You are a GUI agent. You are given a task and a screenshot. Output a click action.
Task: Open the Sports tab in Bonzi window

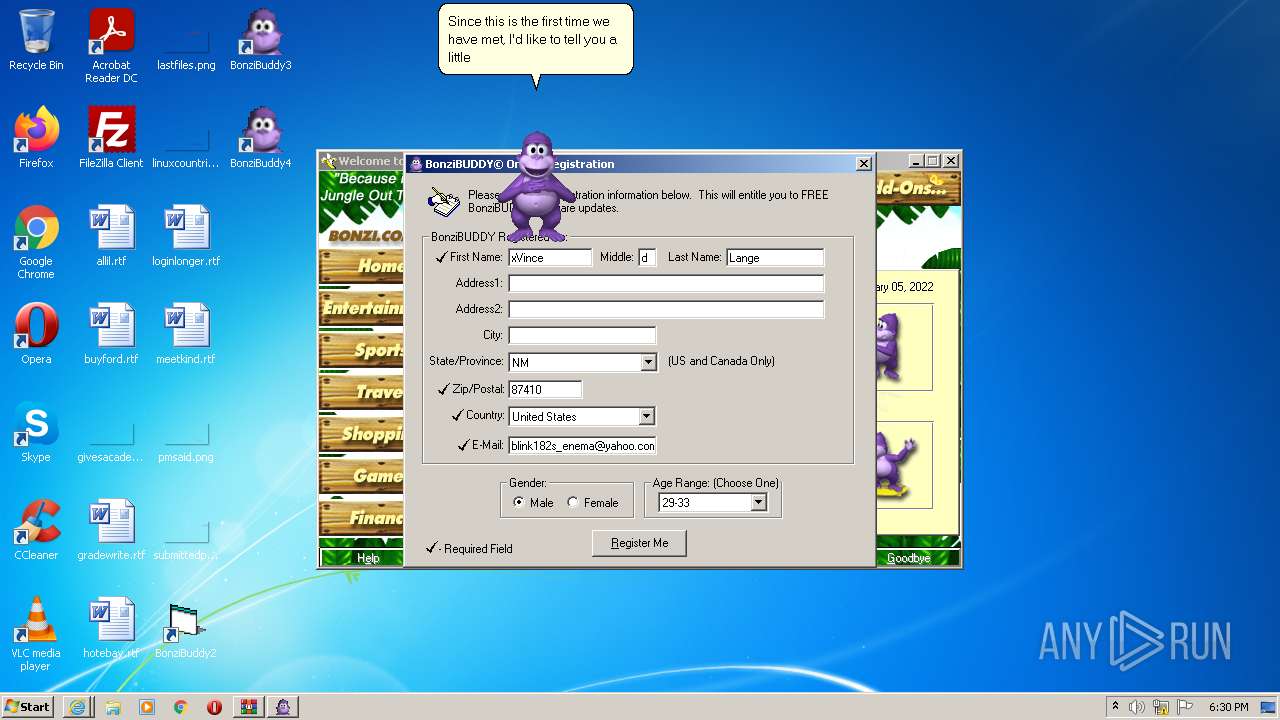click(361, 350)
